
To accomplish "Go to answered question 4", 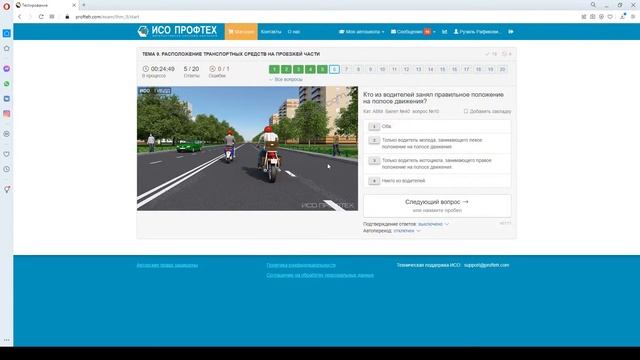I will tap(310, 69).
